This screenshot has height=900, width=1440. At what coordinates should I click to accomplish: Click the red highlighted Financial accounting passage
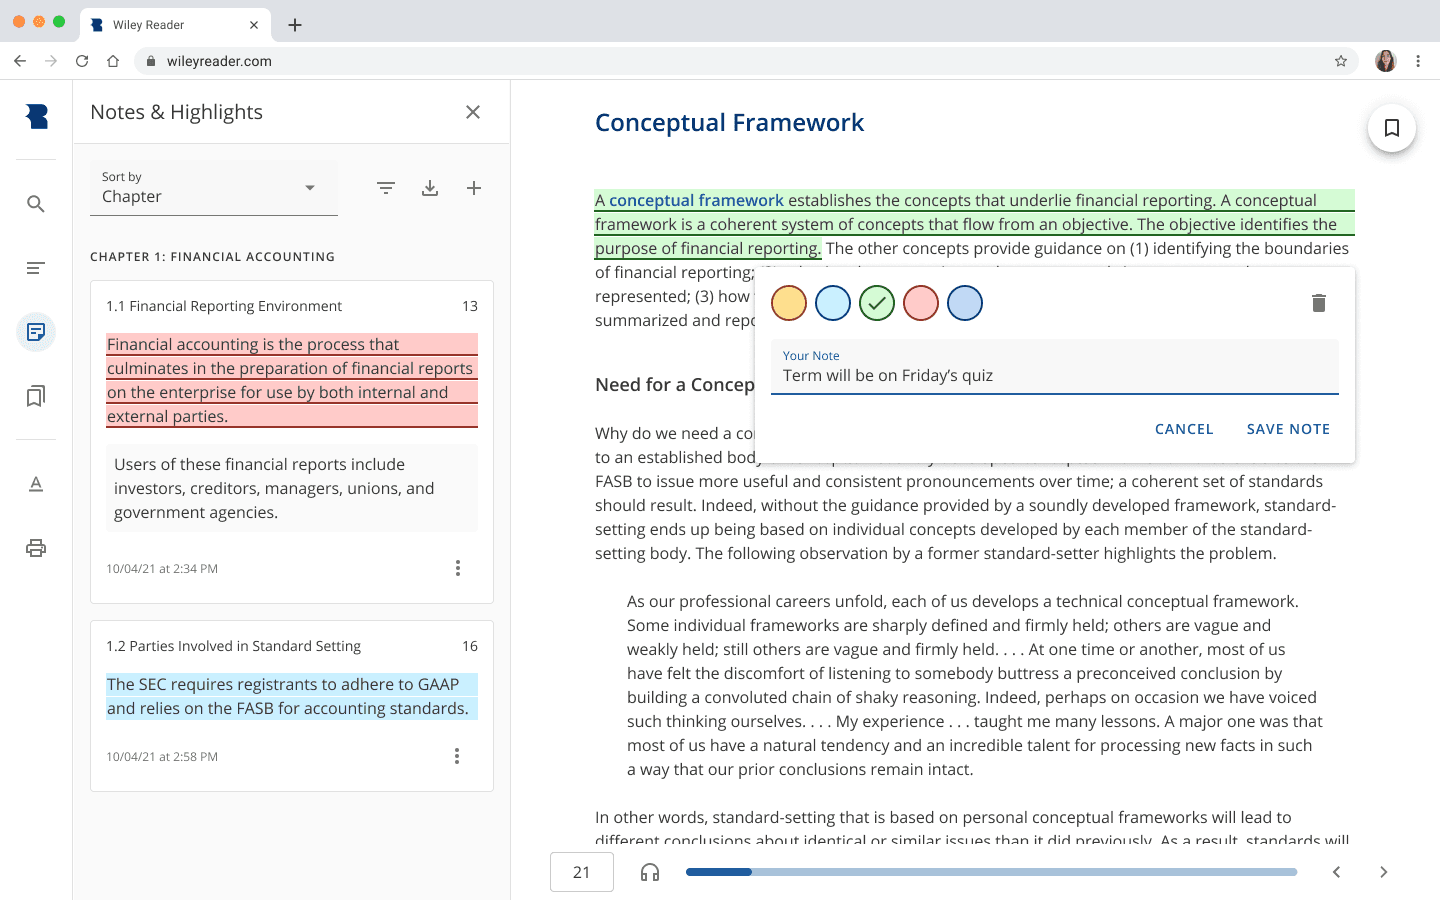pyautogui.click(x=292, y=380)
